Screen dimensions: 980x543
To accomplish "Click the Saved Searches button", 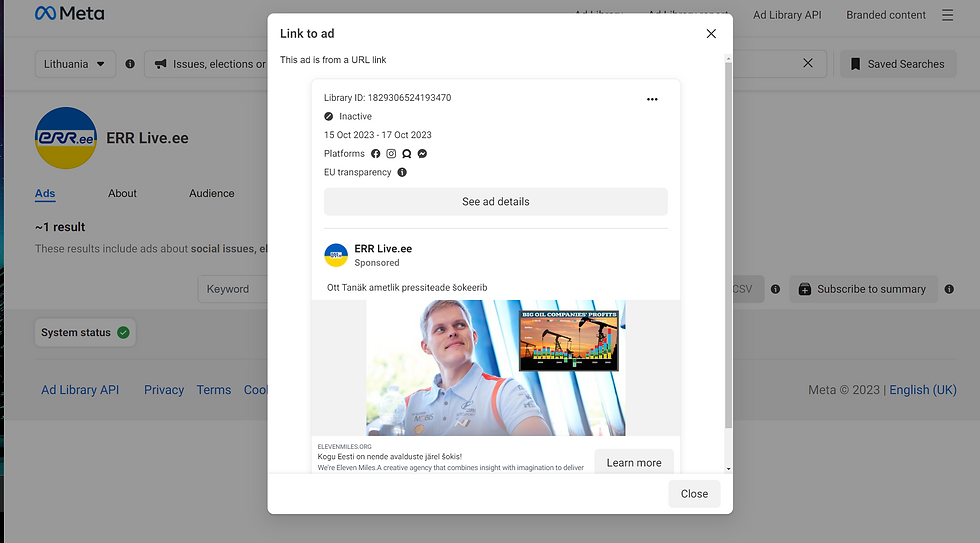I will pos(898,64).
